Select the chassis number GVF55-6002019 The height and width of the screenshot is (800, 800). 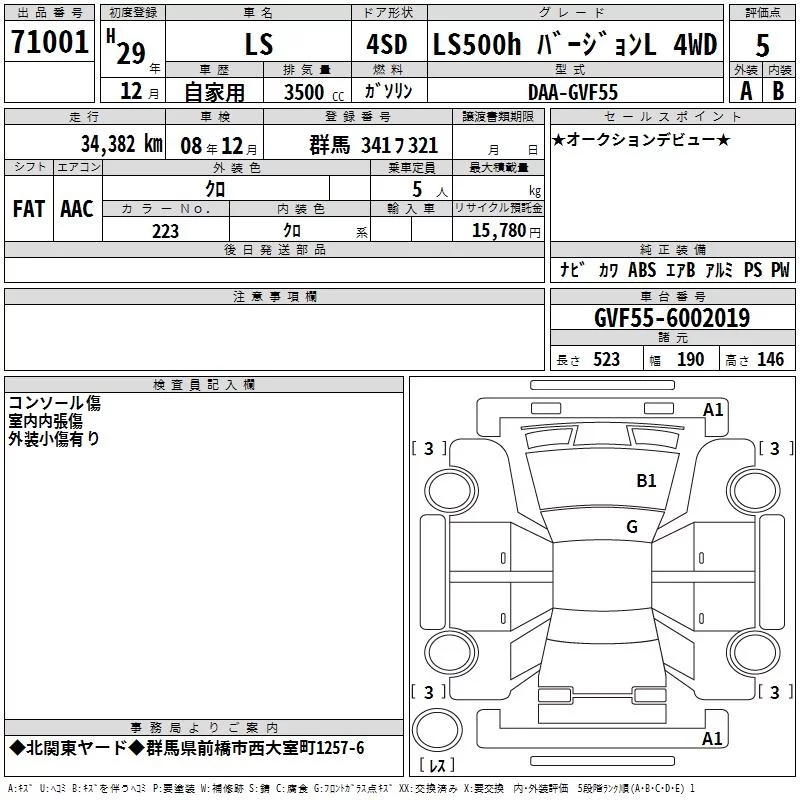pyautogui.click(x=672, y=318)
